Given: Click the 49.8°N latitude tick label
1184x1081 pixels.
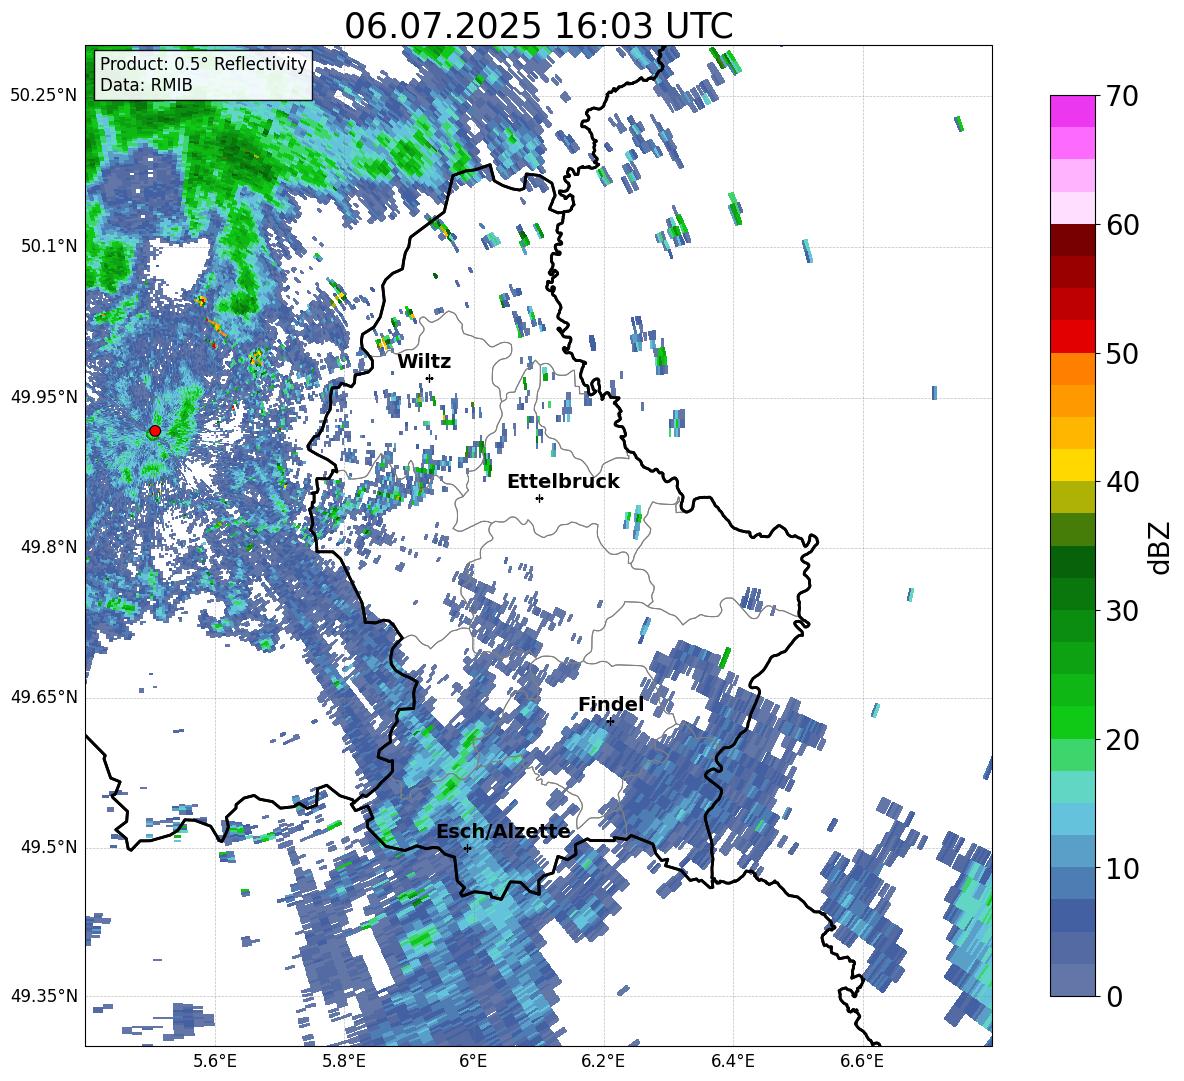Looking at the screenshot, I should click(x=50, y=547).
